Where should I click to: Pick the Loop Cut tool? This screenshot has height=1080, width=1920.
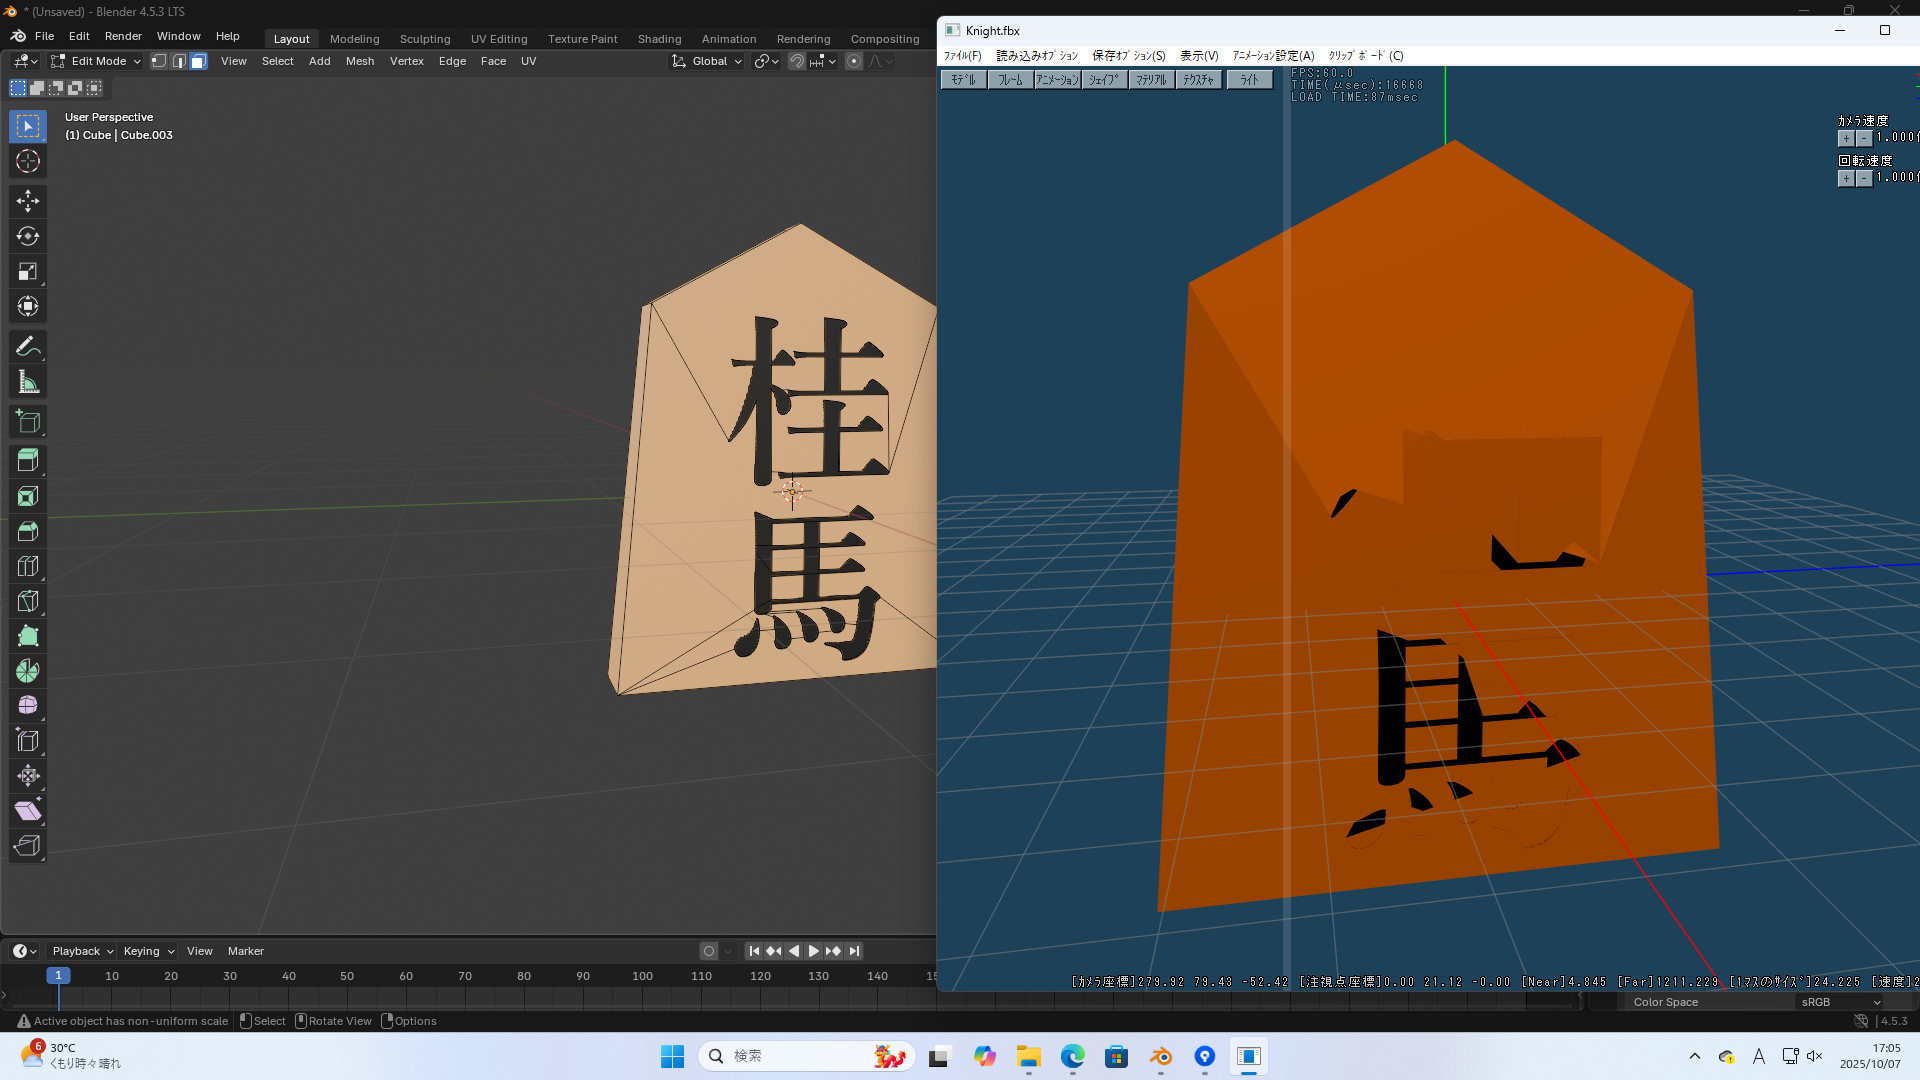[28, 566]
